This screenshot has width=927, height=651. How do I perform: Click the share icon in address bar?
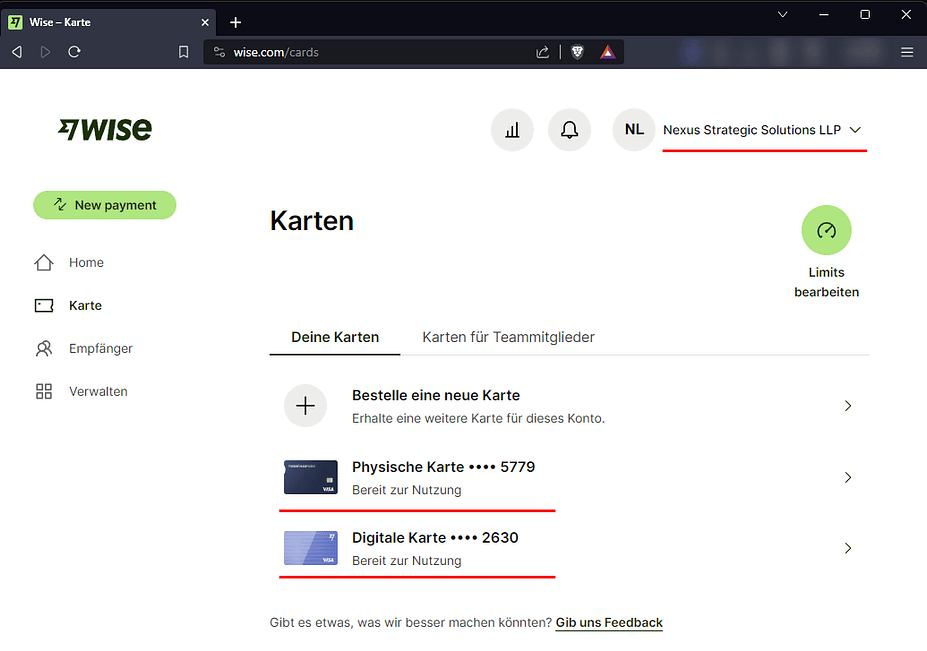pos(542,52)
